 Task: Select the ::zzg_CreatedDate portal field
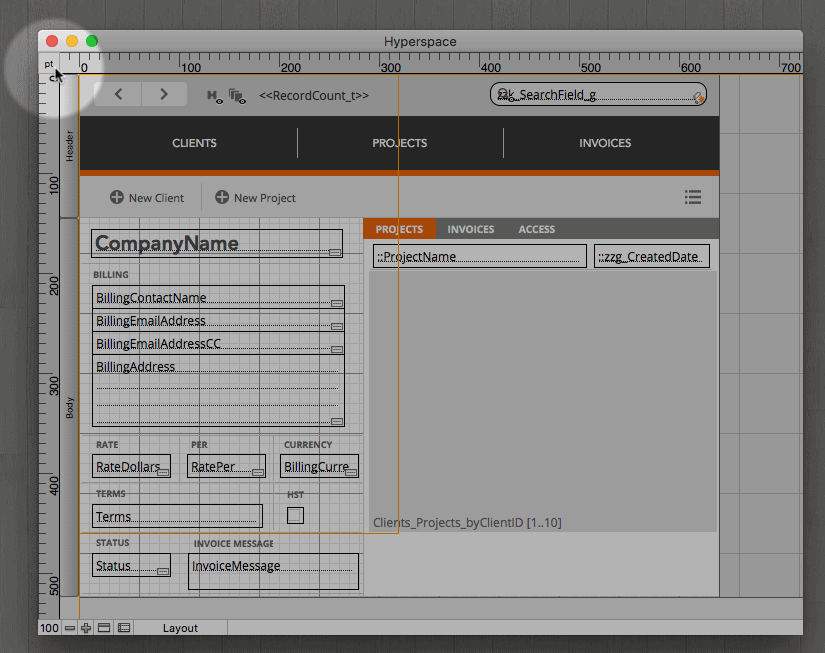pyautogui.click(x=652, y=256)
